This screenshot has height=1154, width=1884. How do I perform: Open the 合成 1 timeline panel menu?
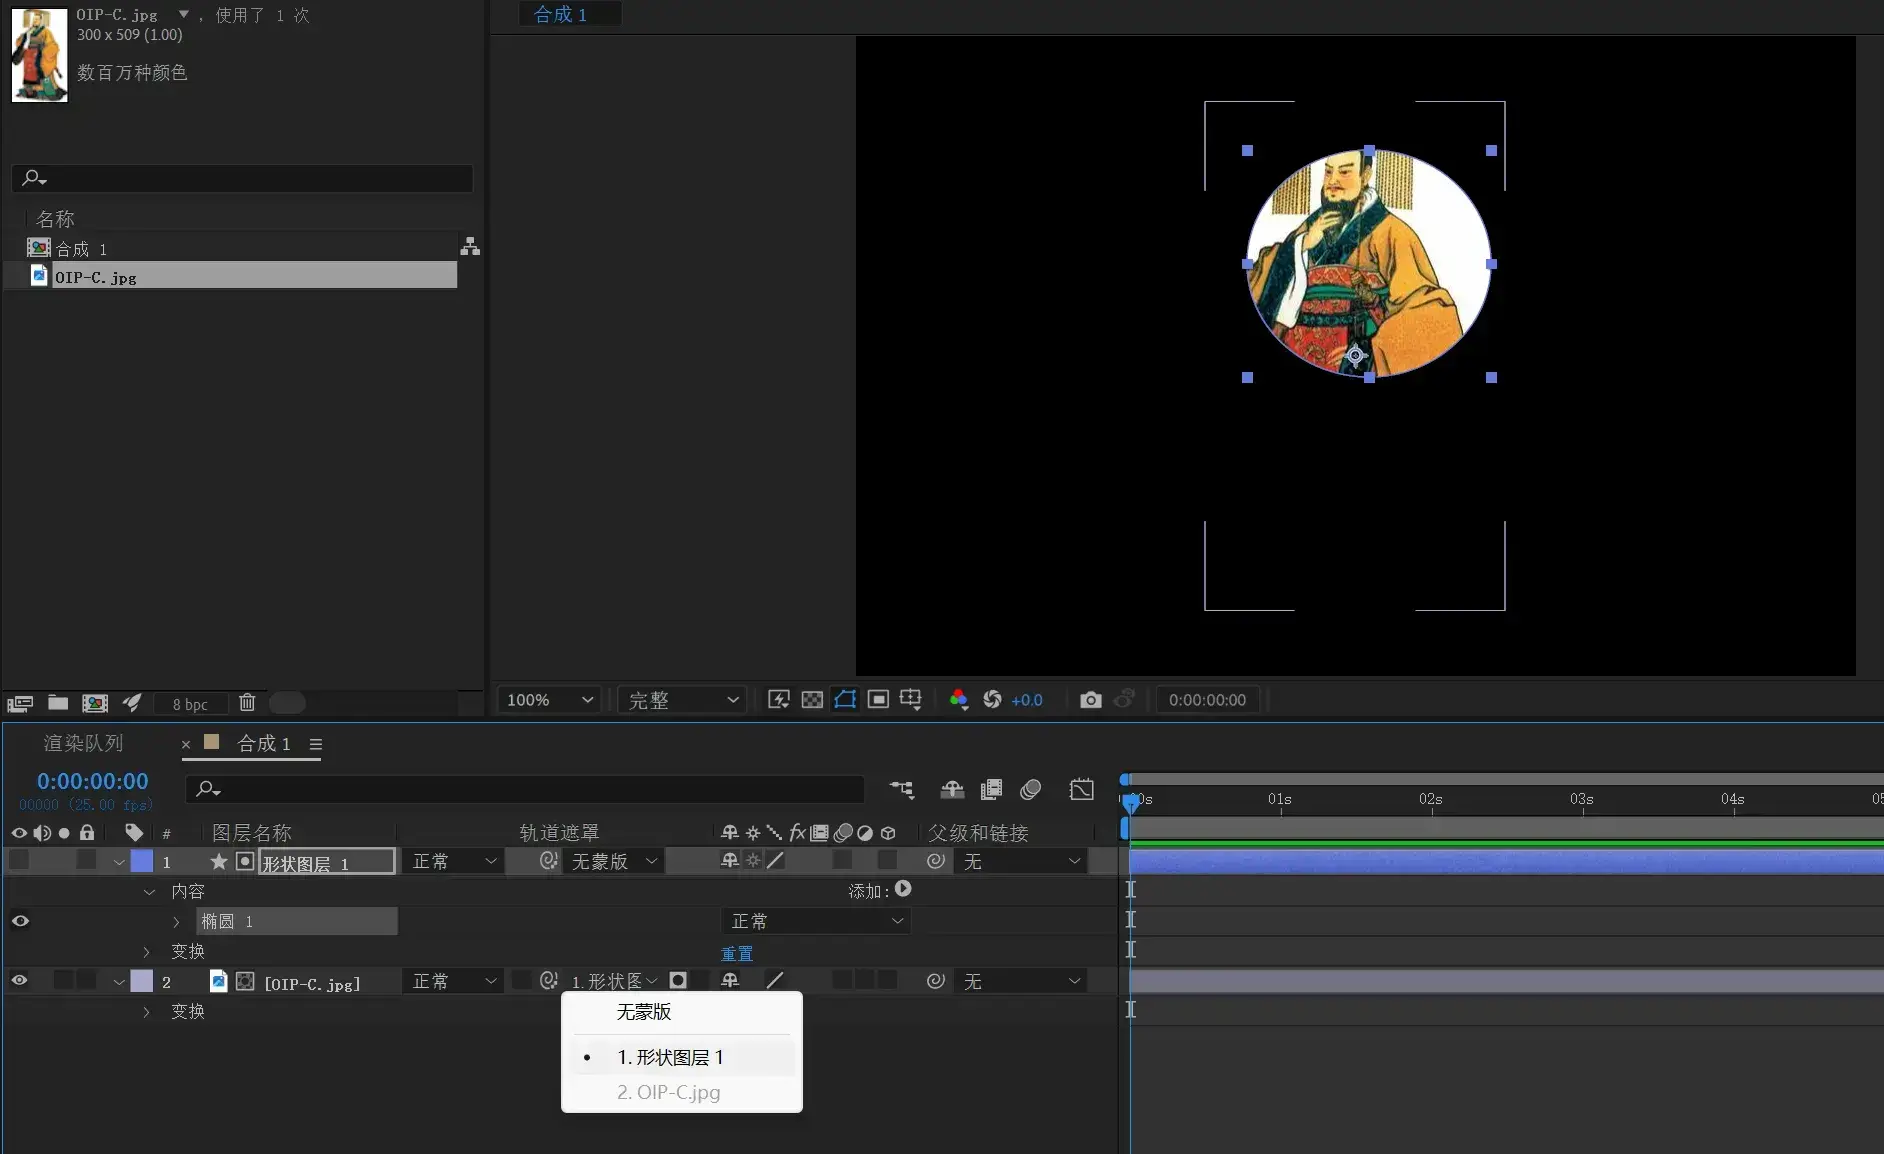tap(316, 745)
